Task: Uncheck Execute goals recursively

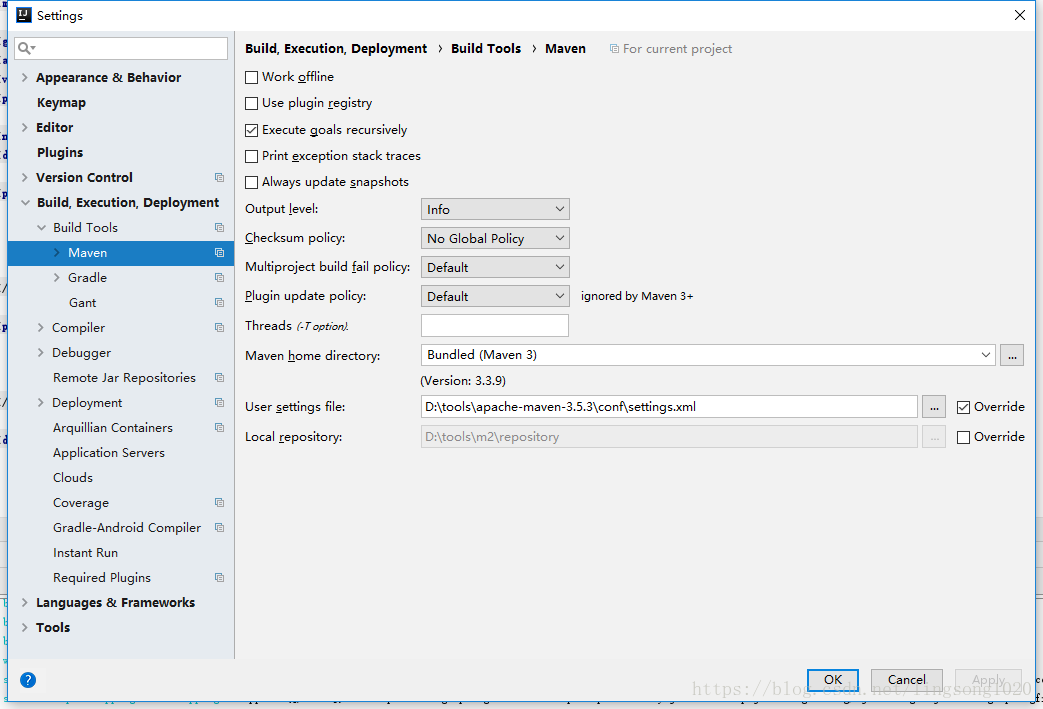Action: click(x=251, y=130)
